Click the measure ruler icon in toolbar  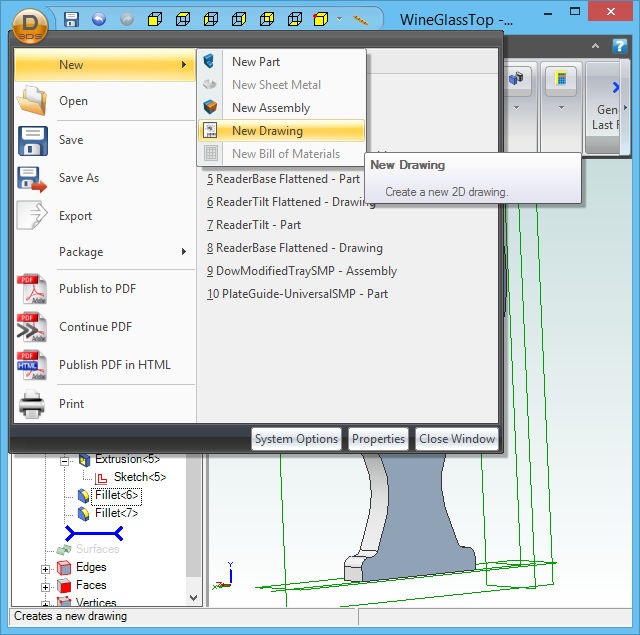coord(360,20)
